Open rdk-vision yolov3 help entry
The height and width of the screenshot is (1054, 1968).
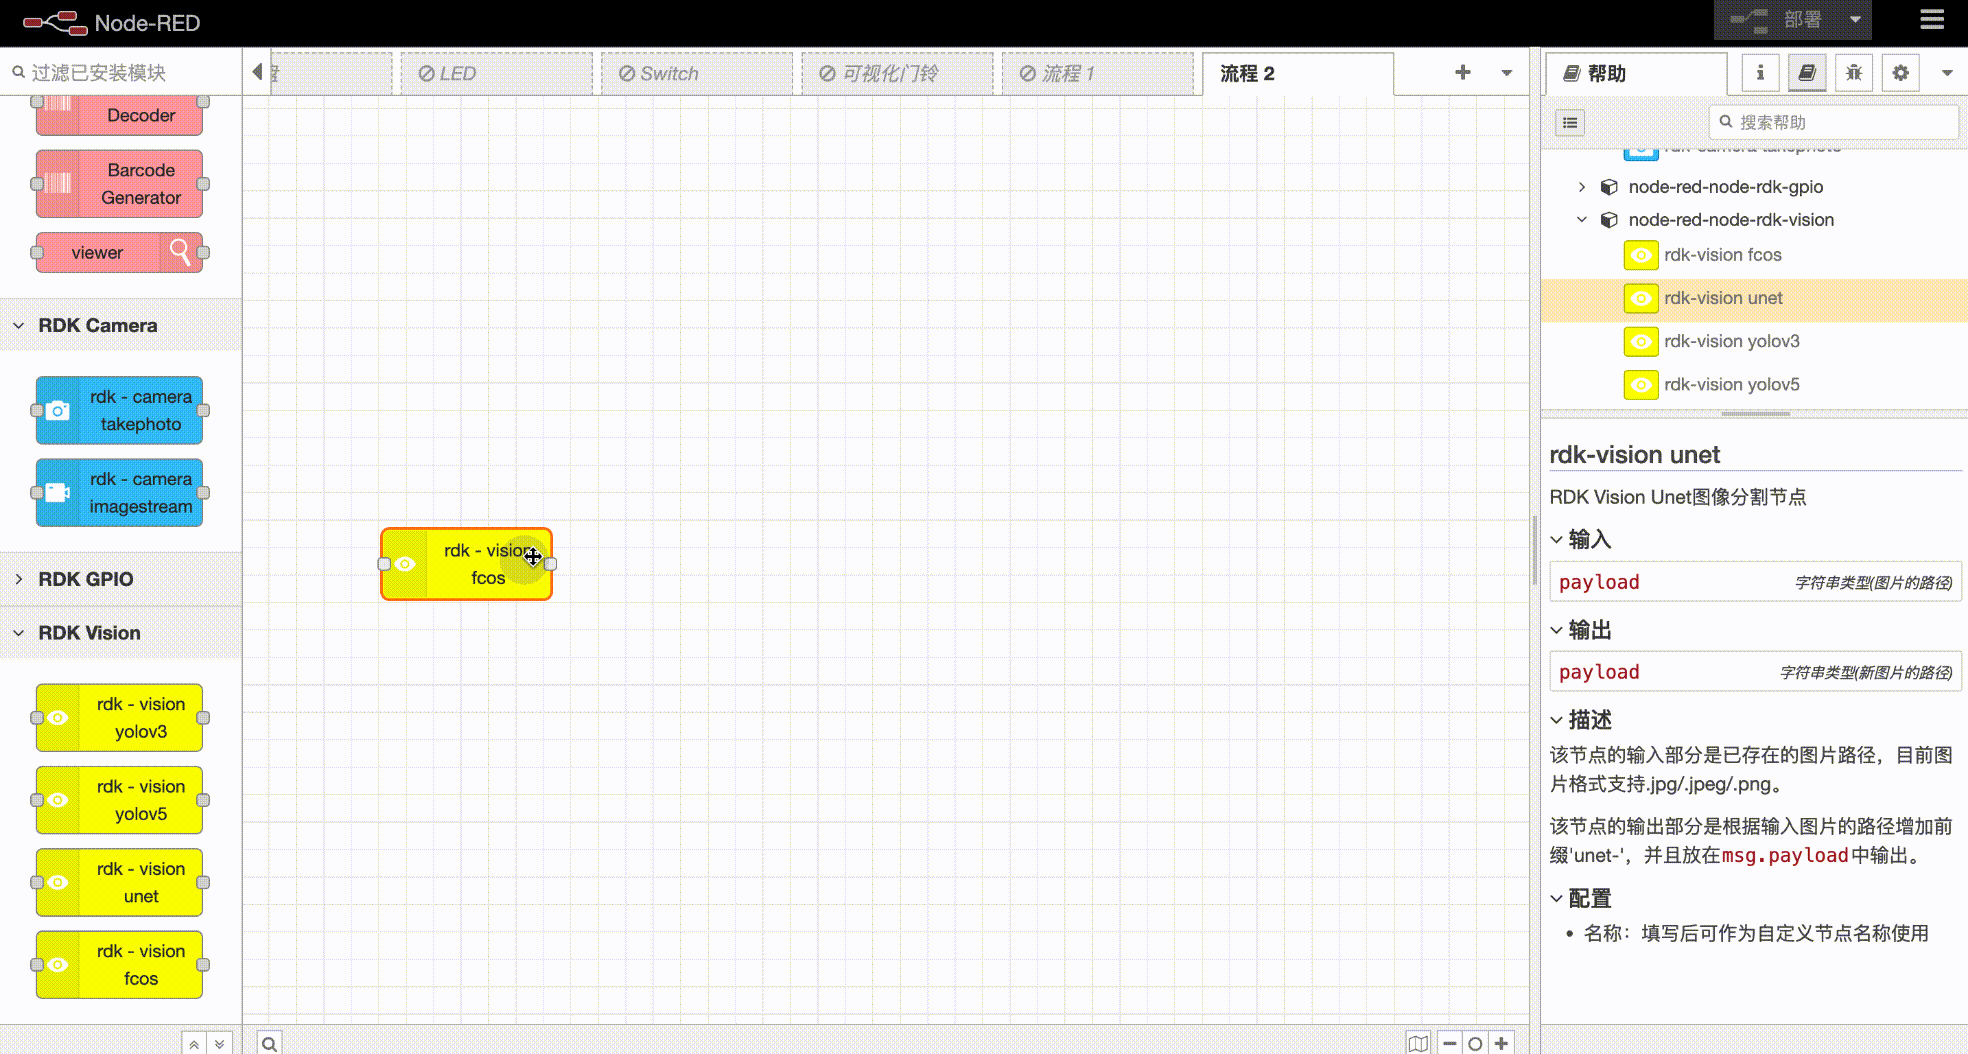click(1754, 341)
